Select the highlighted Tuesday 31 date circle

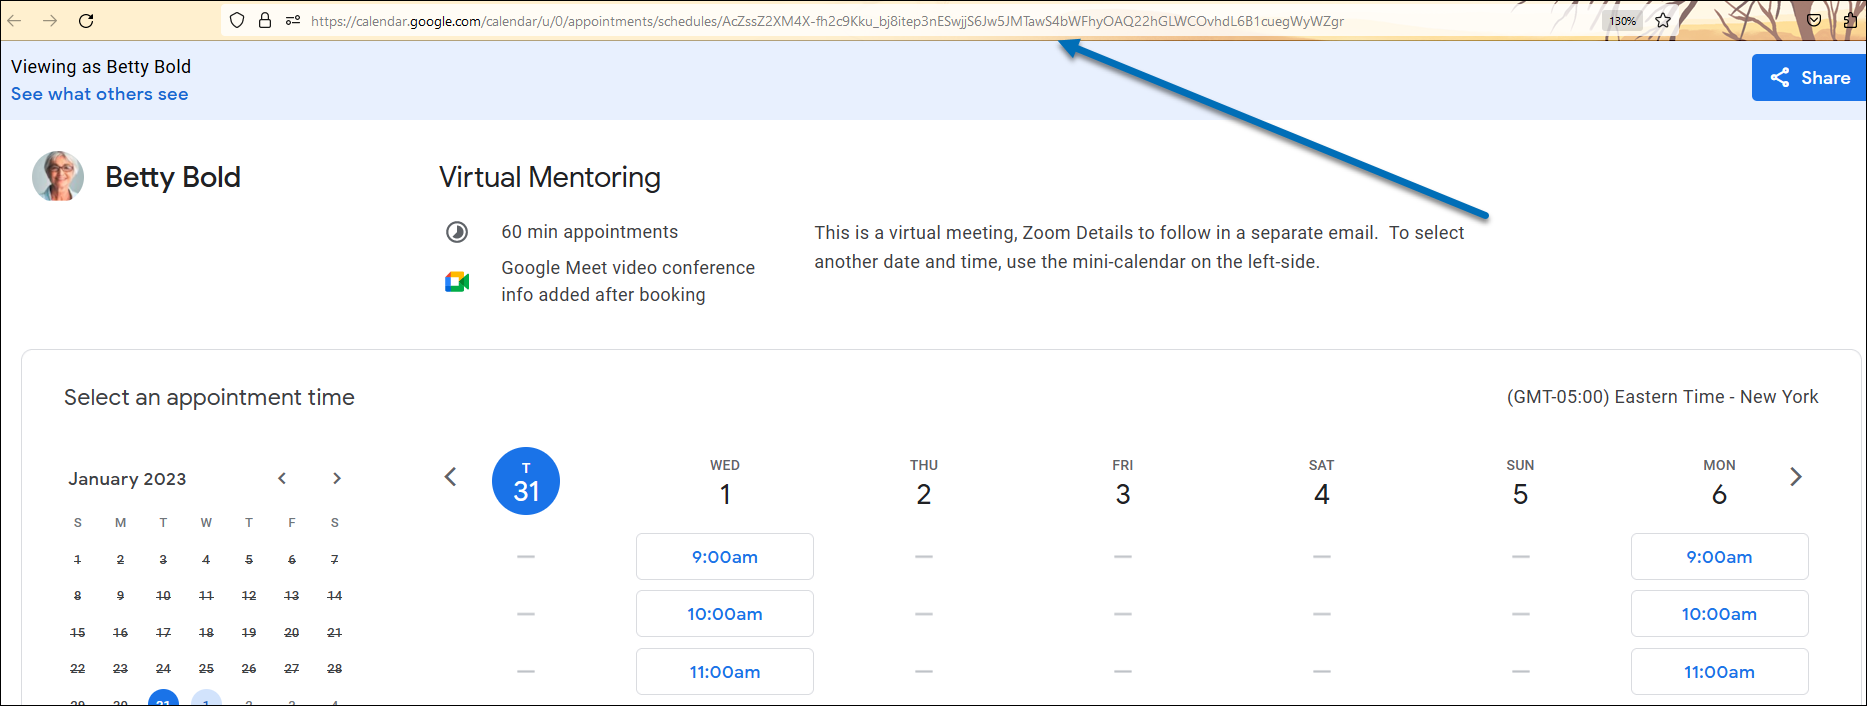pyautogui.click(x=526, y=481)
